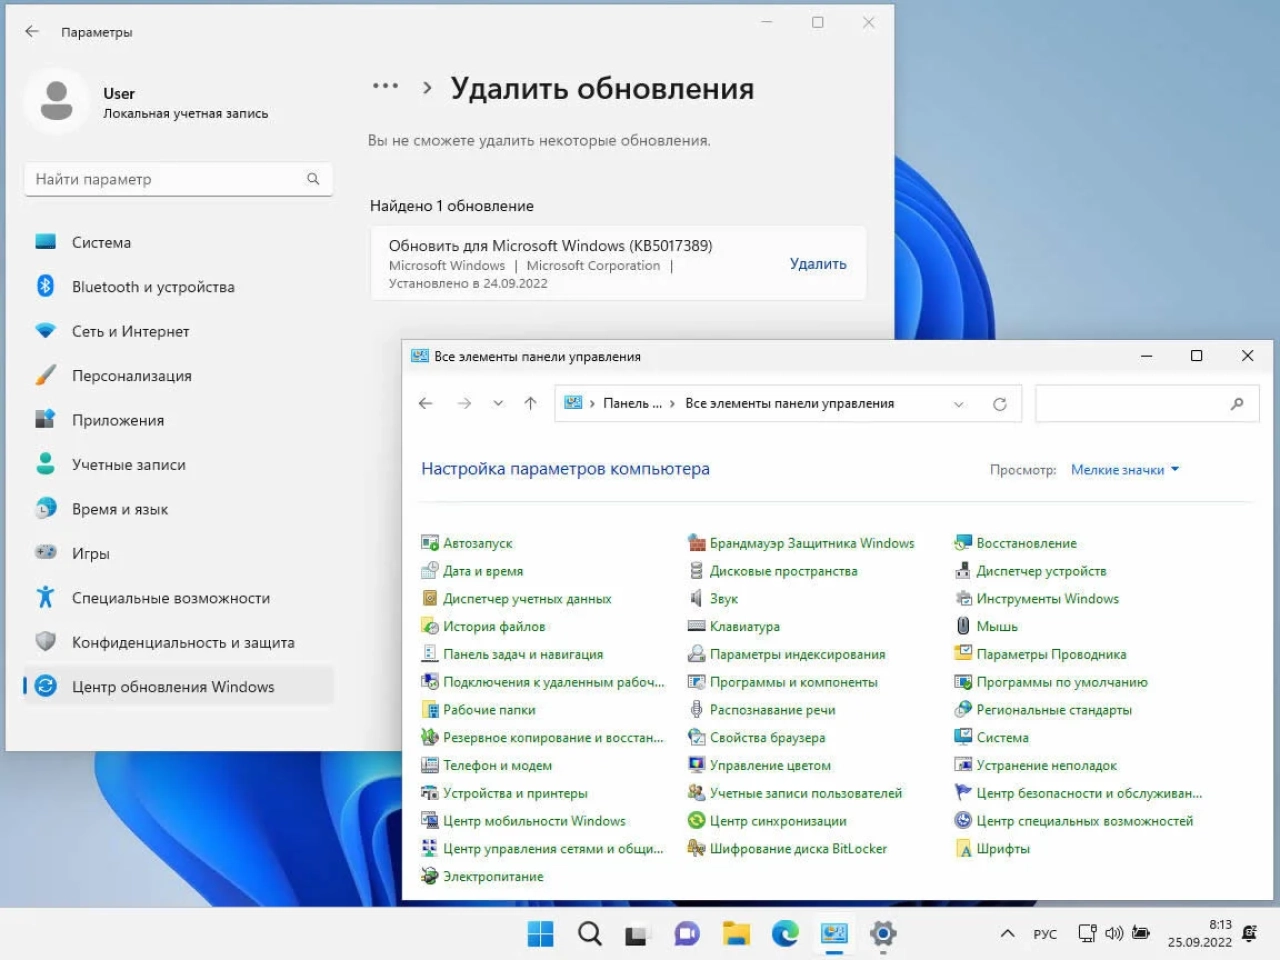Expand the chevron before Панель in address bar

pos(592,404)
